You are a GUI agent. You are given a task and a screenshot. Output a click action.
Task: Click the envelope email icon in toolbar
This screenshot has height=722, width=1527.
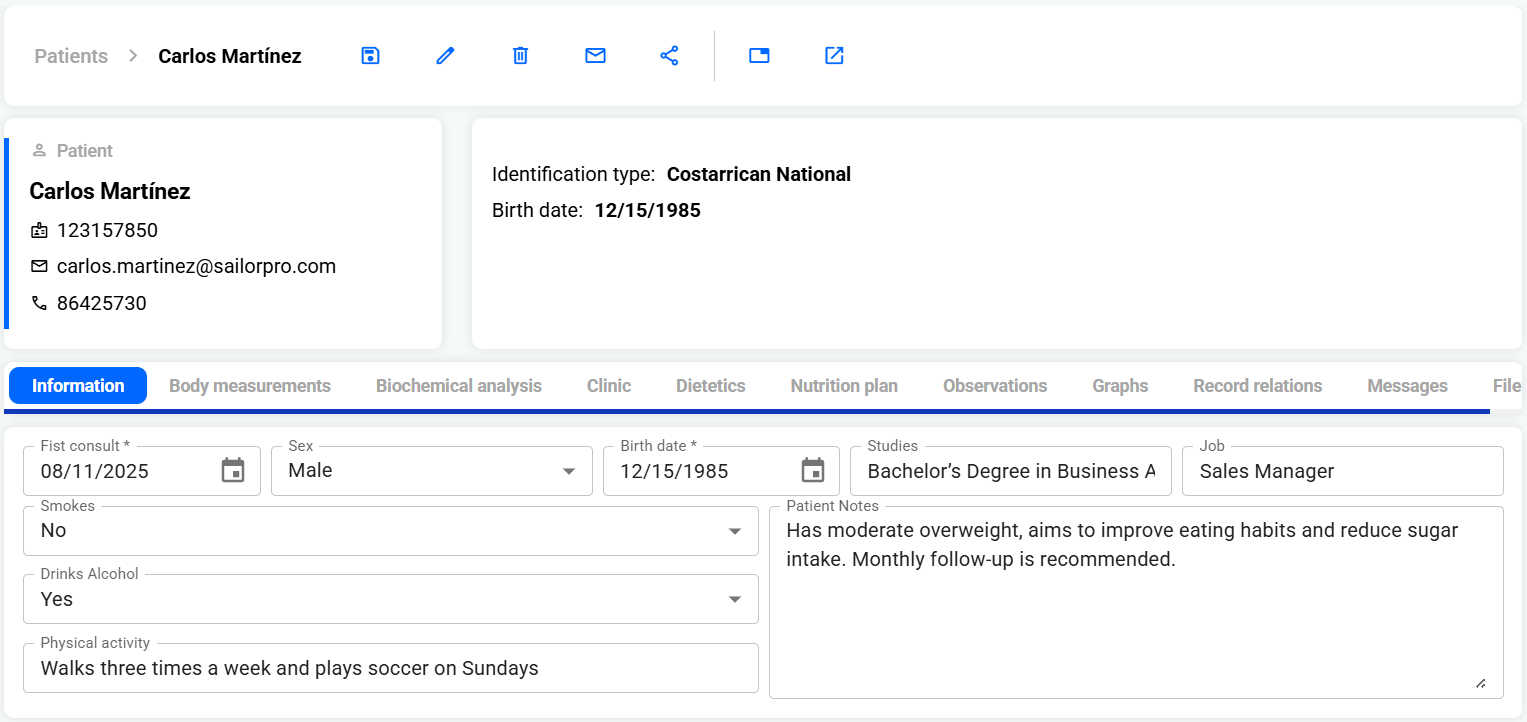click(595, 56)
